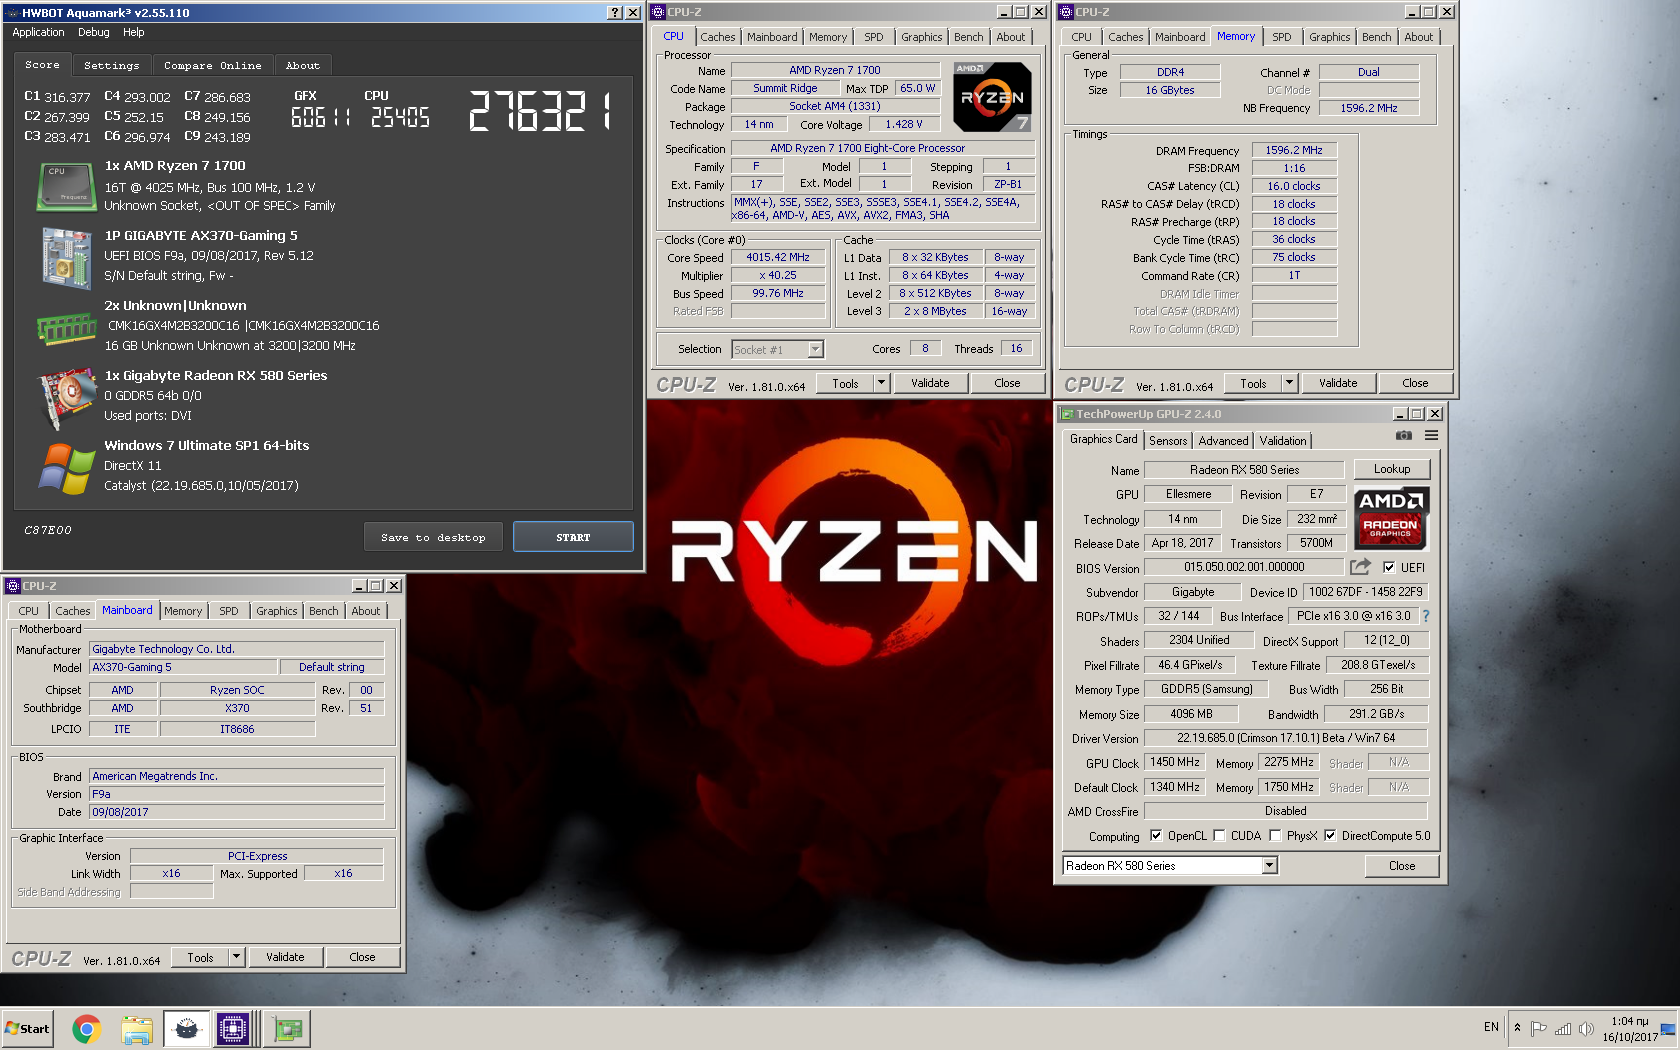Open the Bench tab in CPU-Z Mainboard window

click(x=323, y=611)
